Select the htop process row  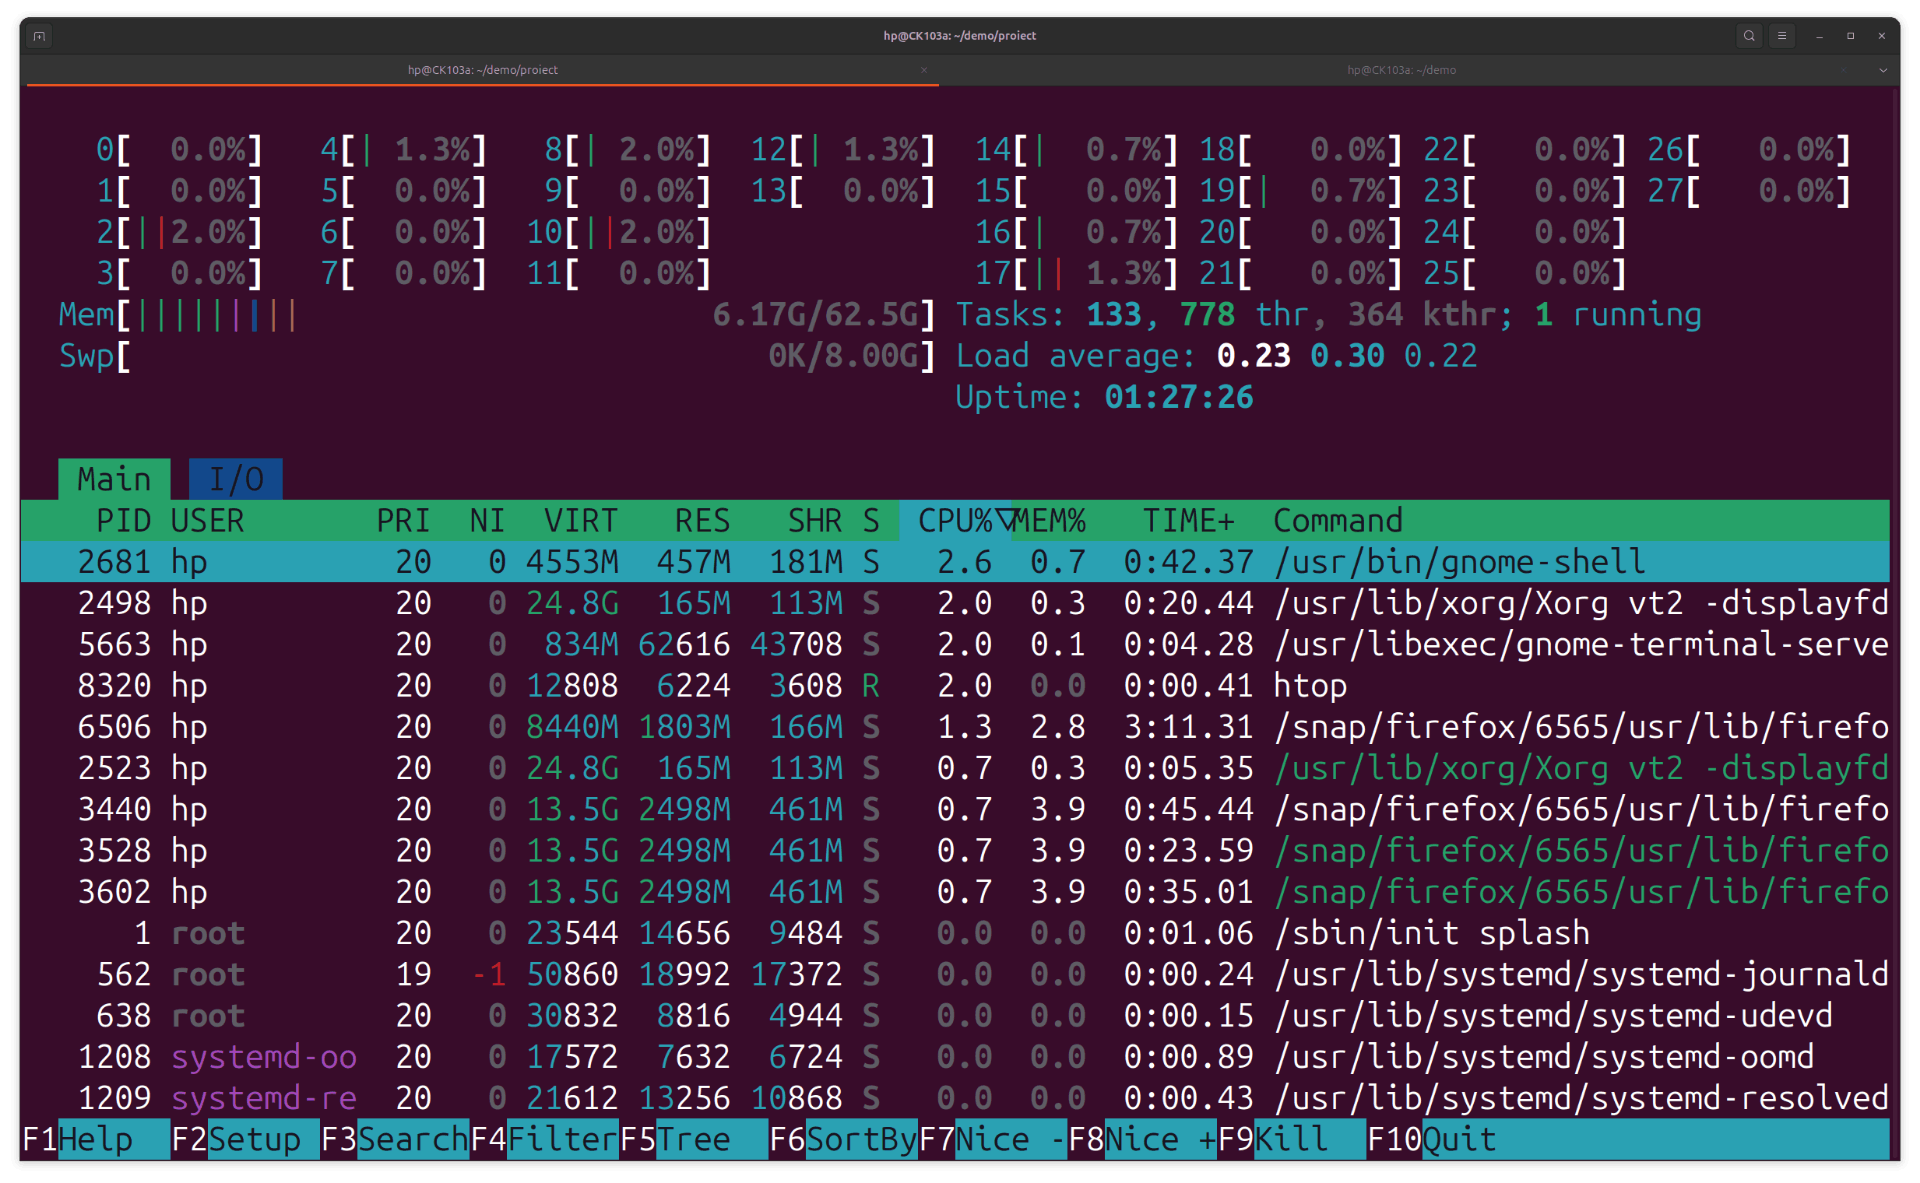[955, 686]
